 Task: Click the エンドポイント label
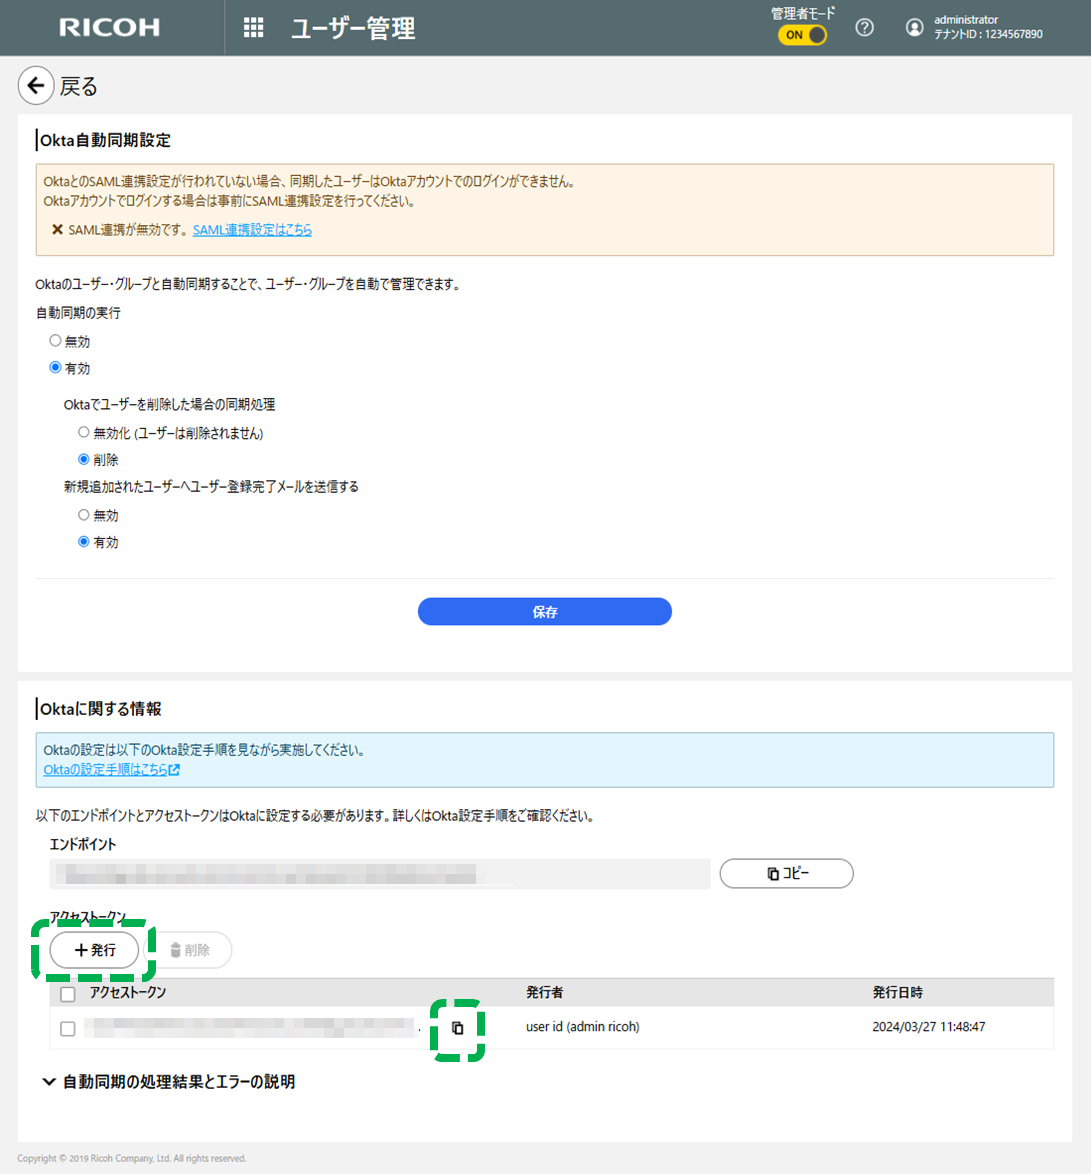[x=83, y=845]
